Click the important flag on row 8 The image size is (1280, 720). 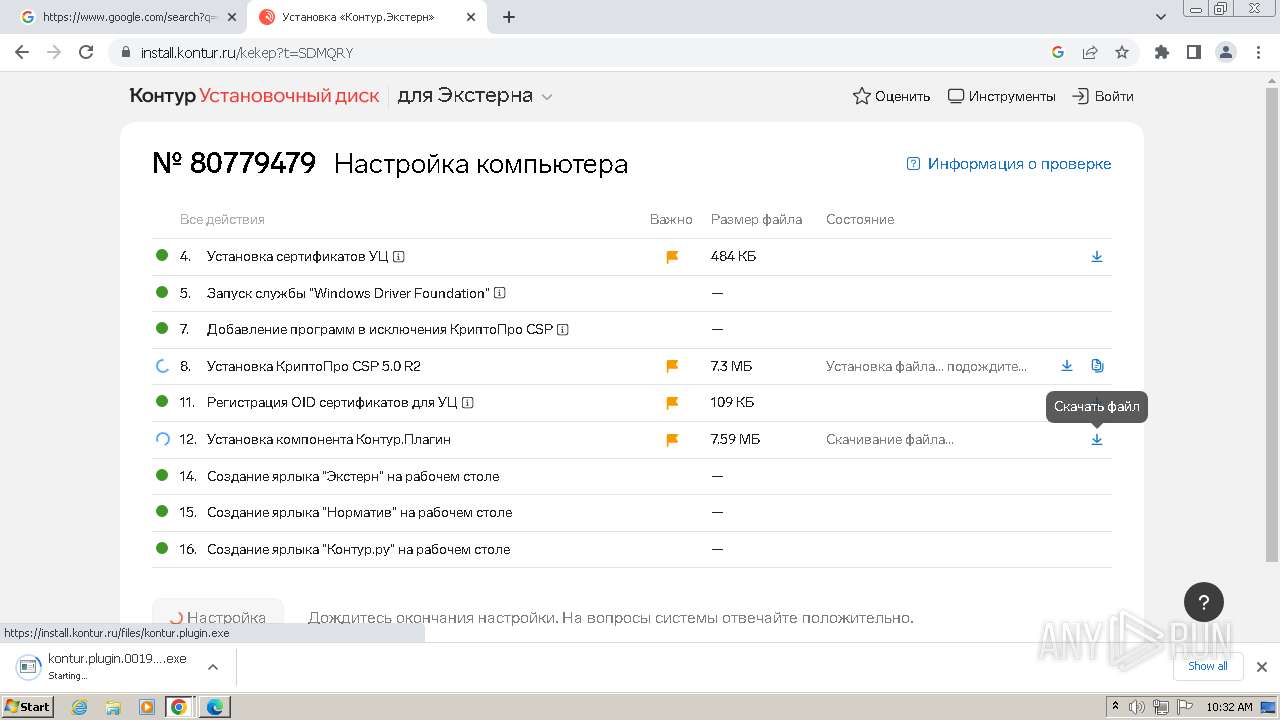[672, 366]
